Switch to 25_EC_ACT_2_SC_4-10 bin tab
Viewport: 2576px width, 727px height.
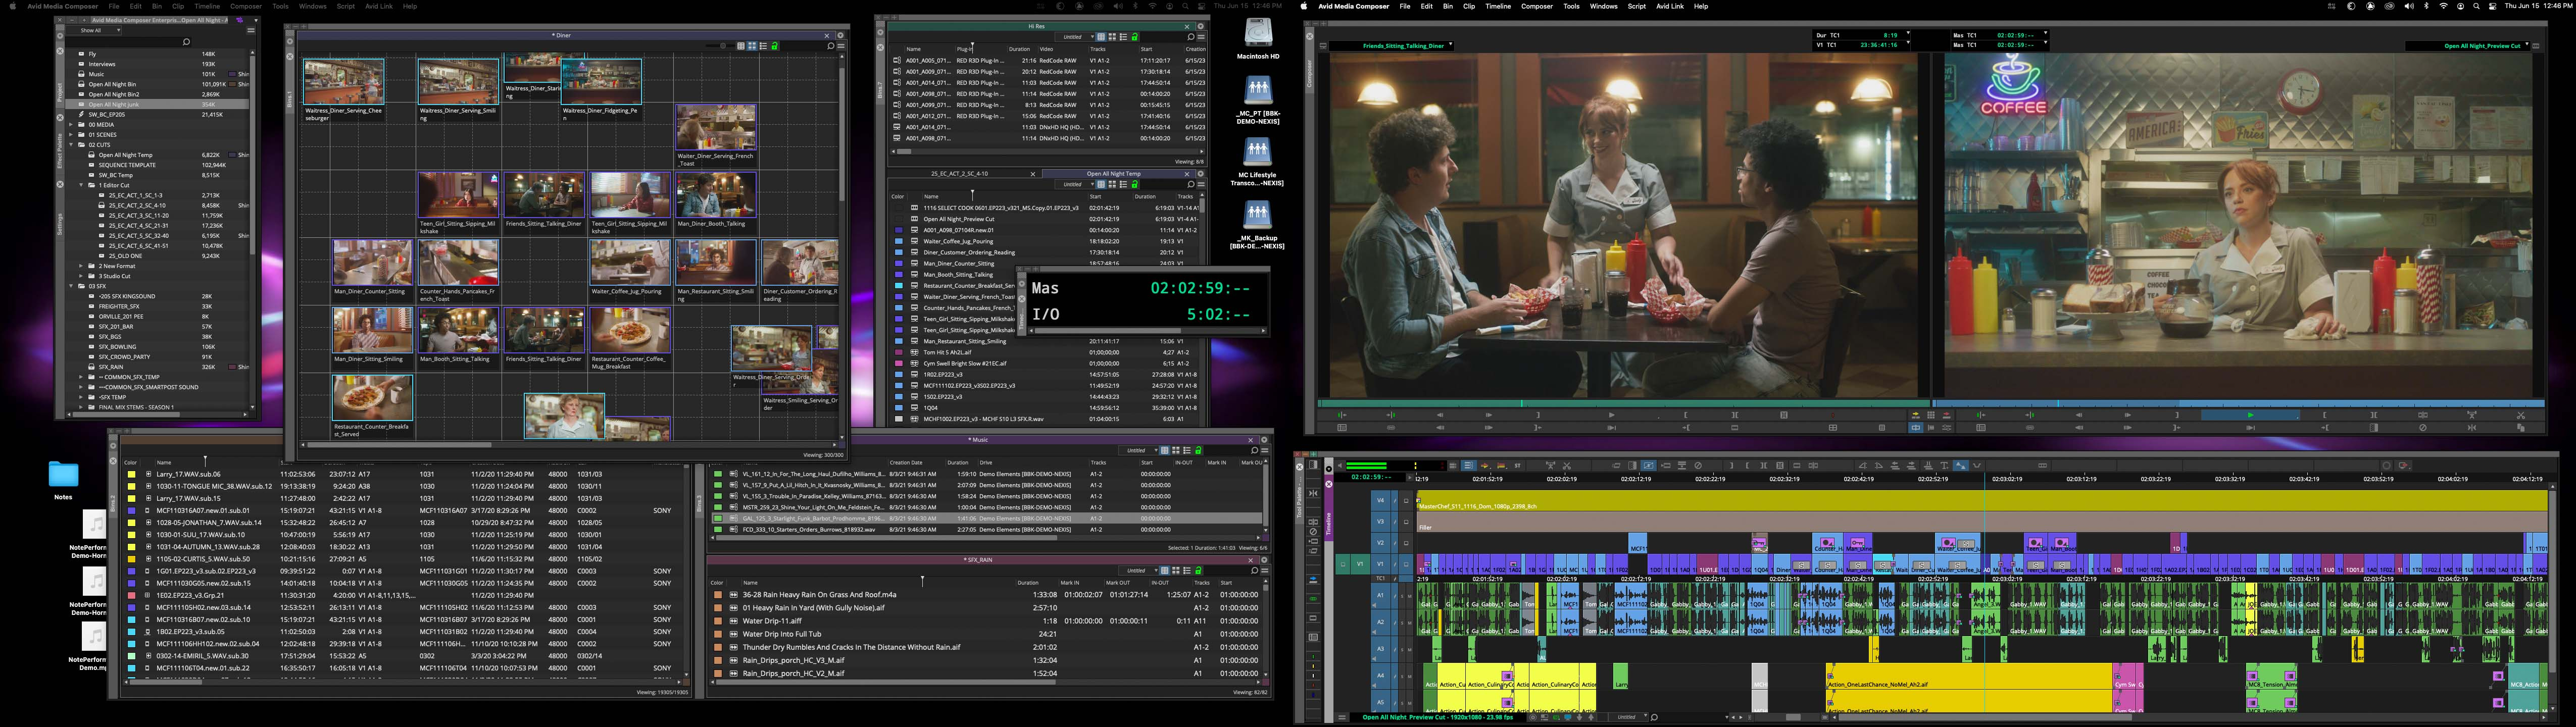[x=960, y=173]
